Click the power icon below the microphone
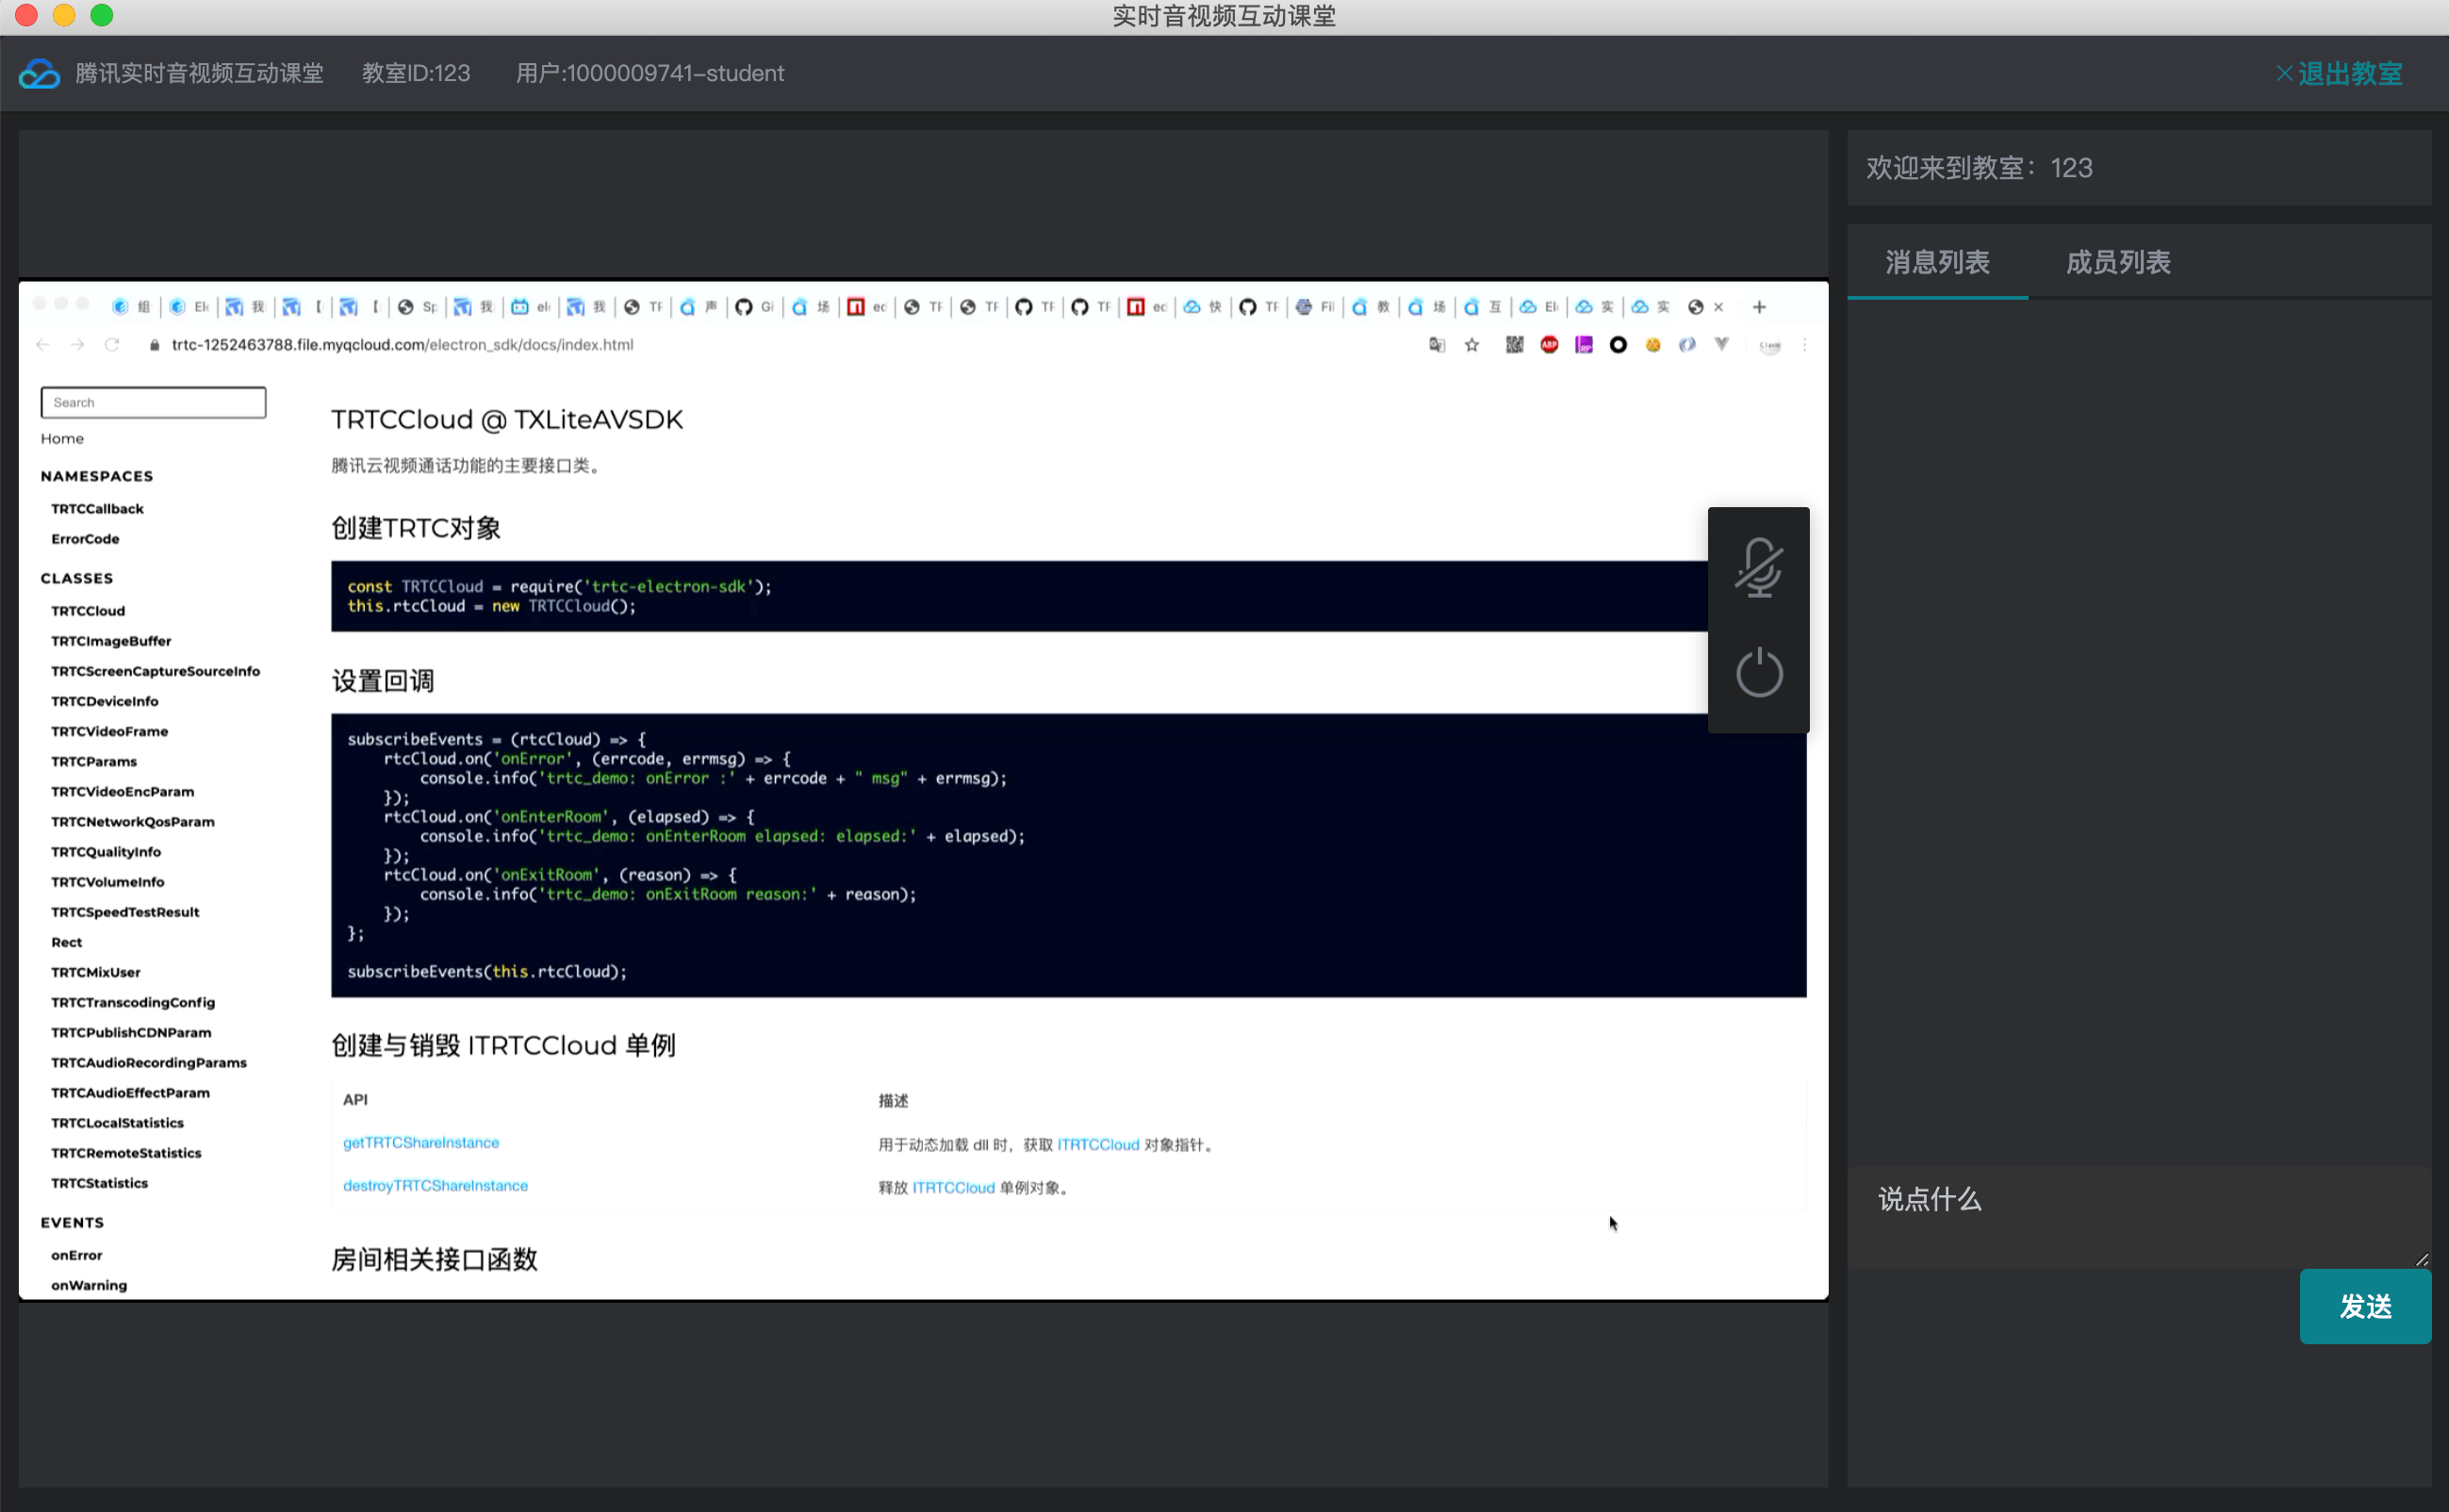This screenshot has height=1512, width=2449. [1758, 673]
